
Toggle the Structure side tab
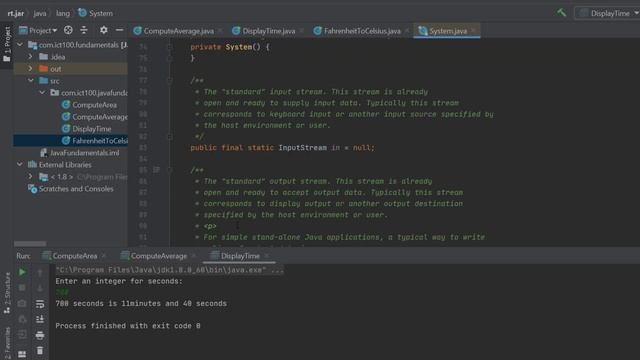[7, 293]
